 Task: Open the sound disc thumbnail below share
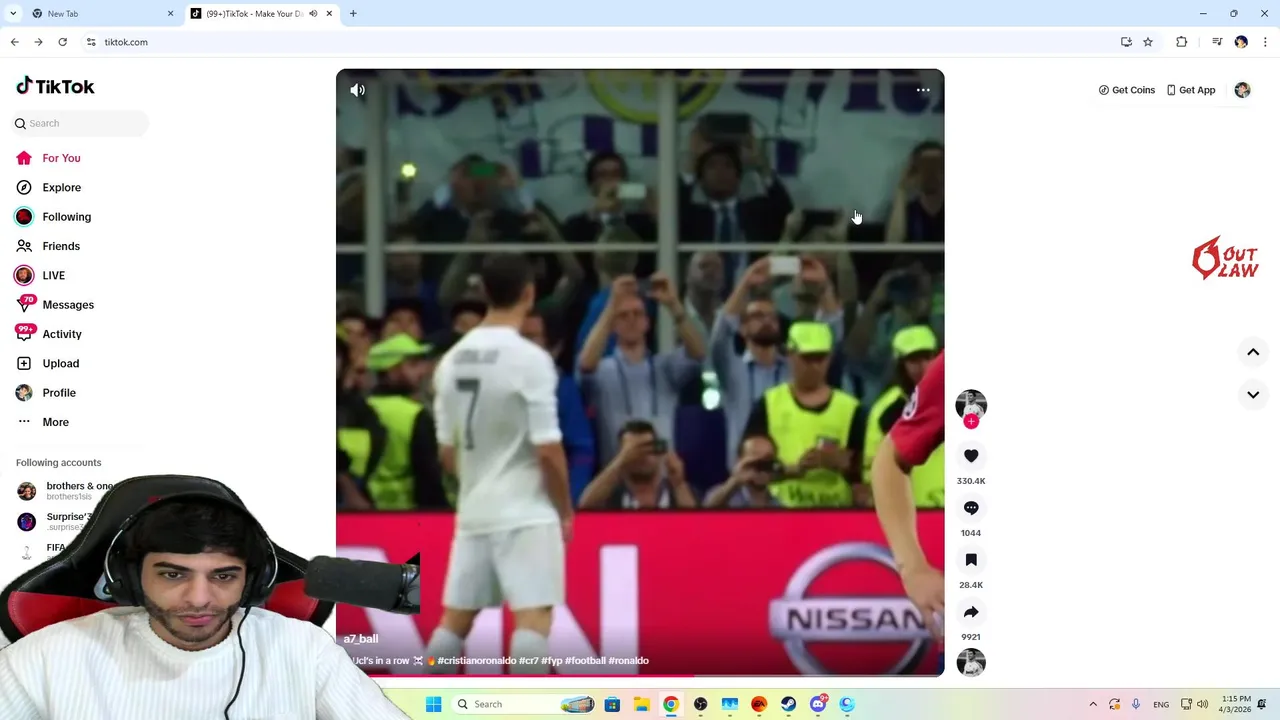[x=971, y=662]
